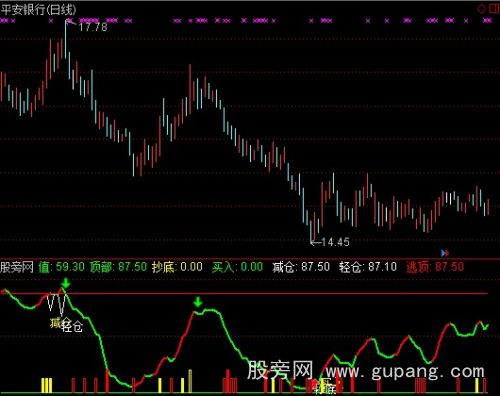
Task: Click the 14.45 low price label
Action: point(335,242)
